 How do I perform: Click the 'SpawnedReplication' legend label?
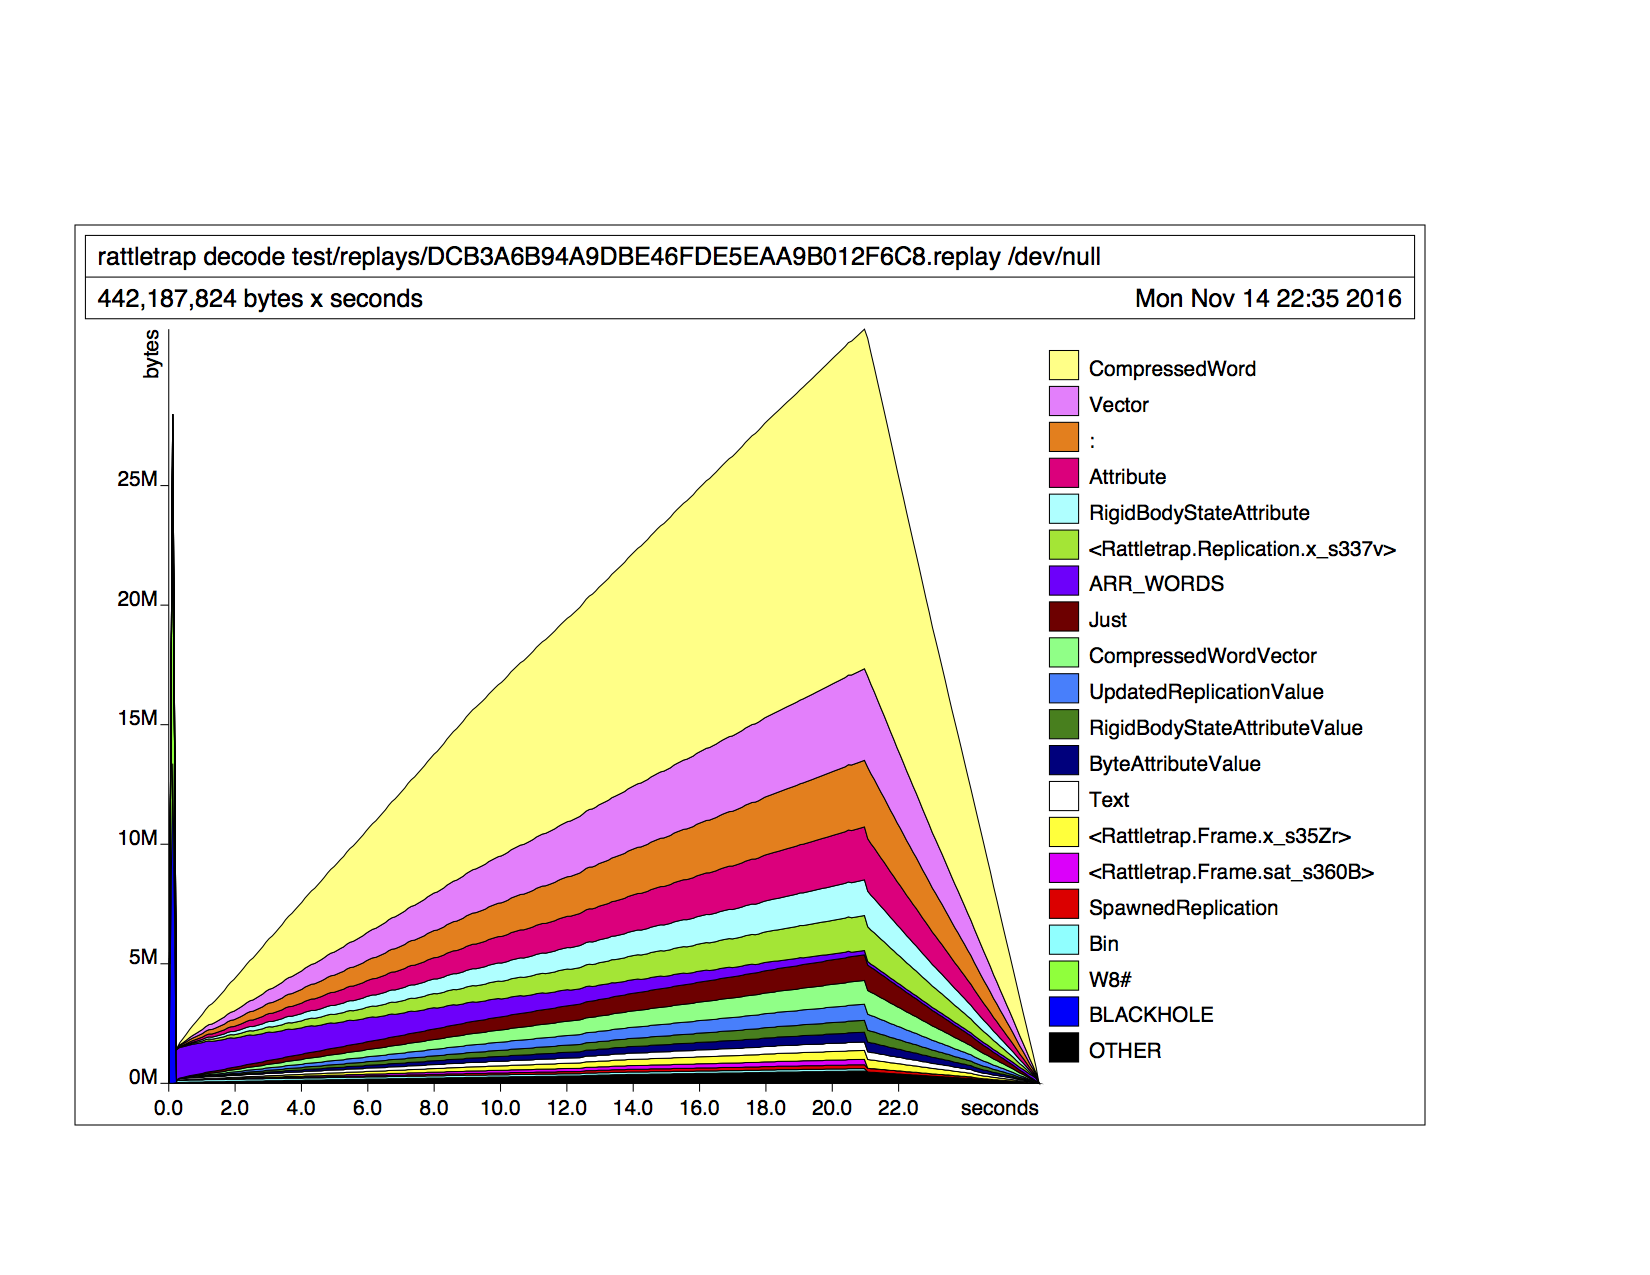click(x=1183, y=908)
